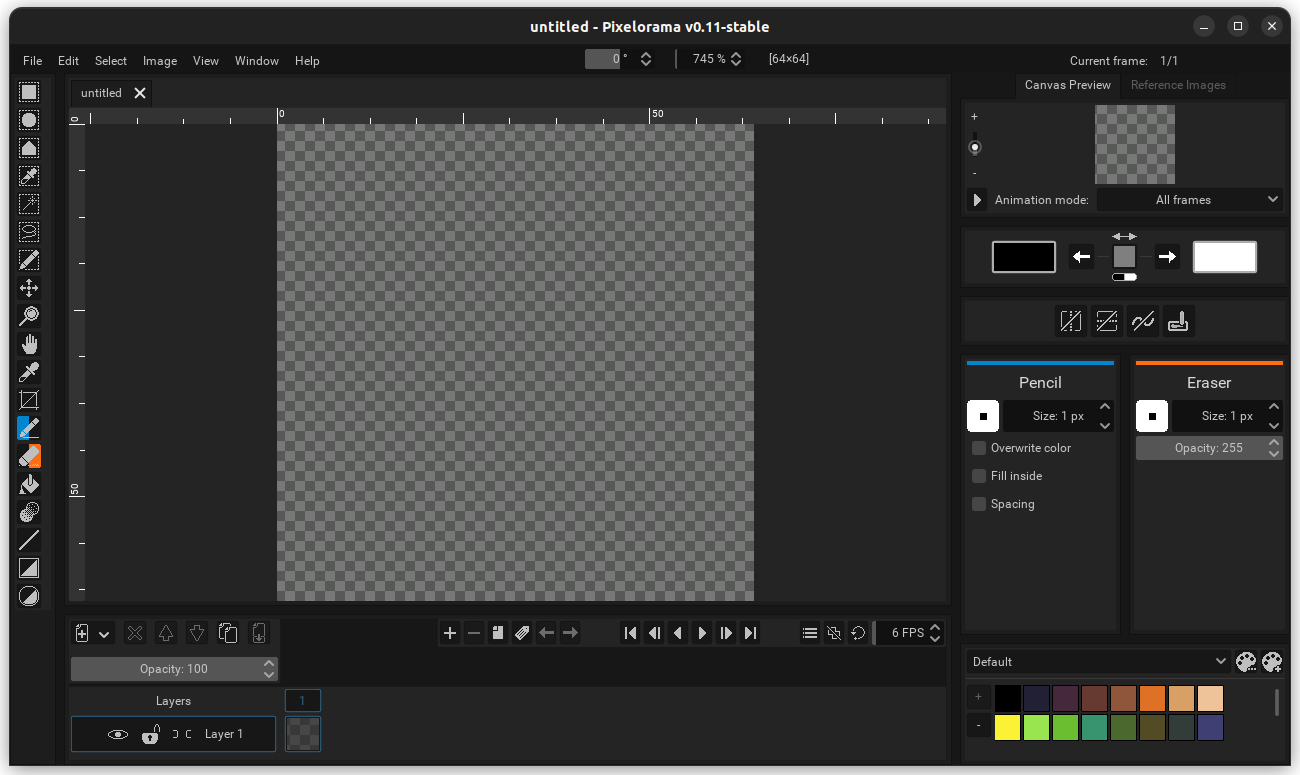
Task: Toggle visibility of Layer 1
Action: [x=117, y=734]
